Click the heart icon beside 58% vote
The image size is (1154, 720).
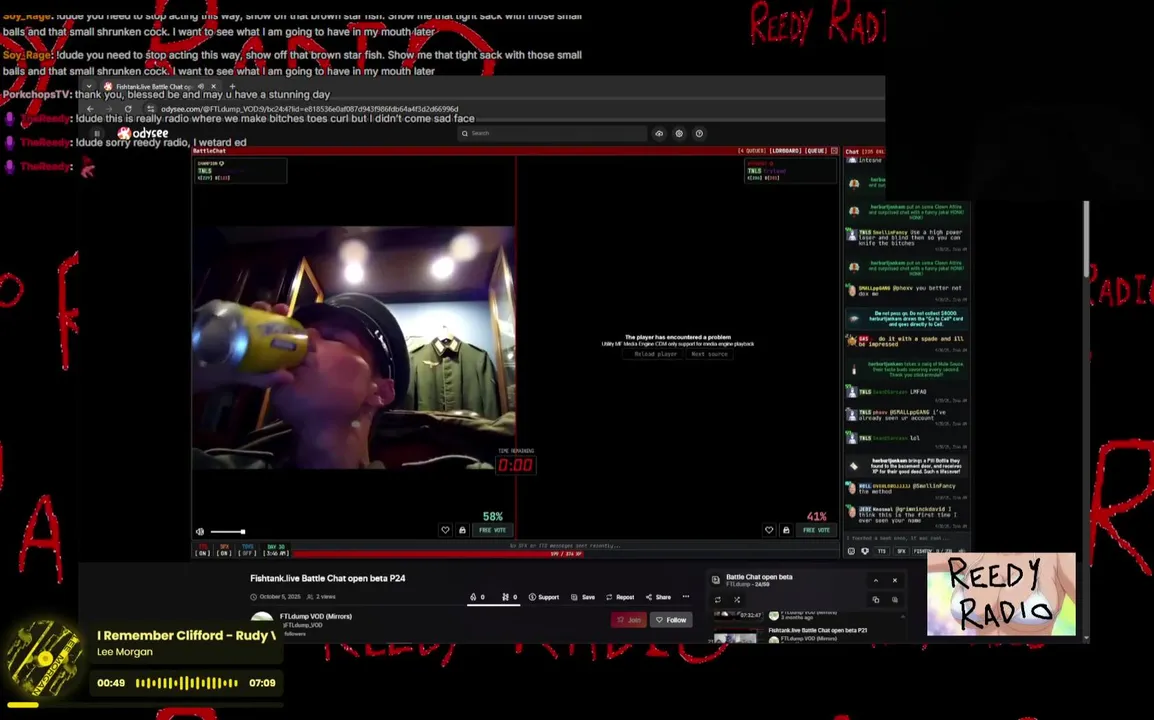(445, 530)
